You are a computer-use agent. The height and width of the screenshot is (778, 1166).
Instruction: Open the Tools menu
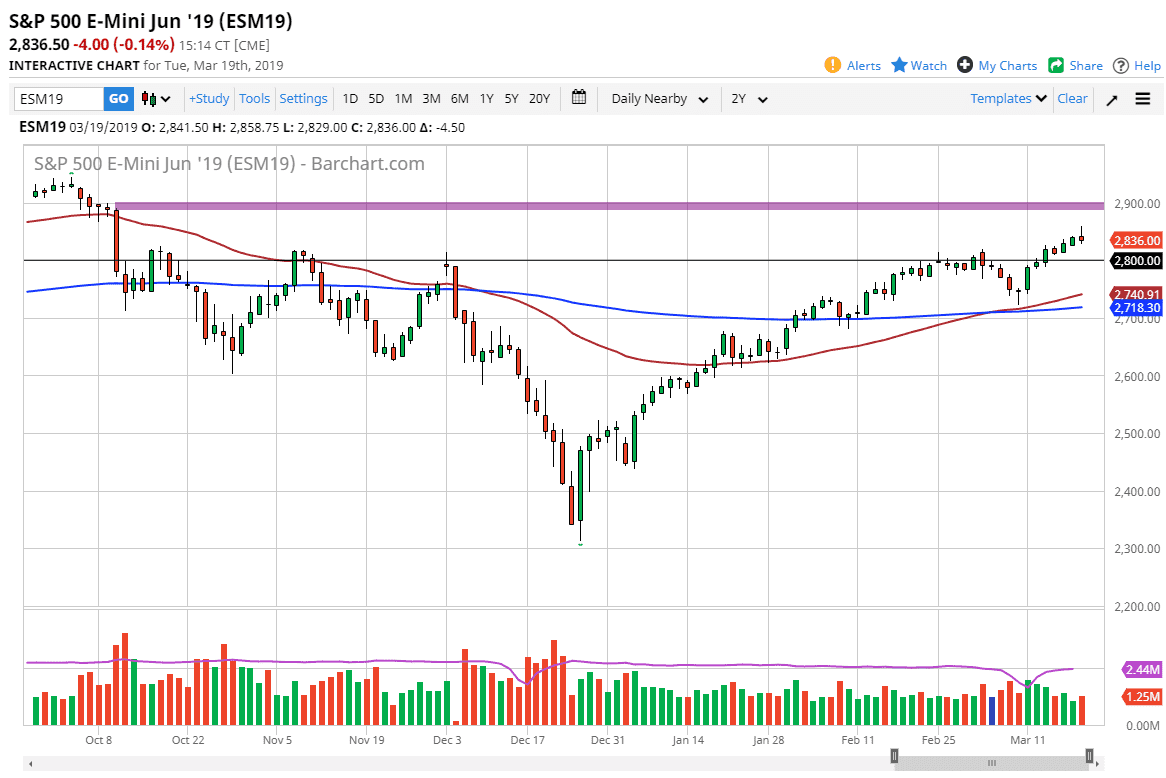(254, 98)
